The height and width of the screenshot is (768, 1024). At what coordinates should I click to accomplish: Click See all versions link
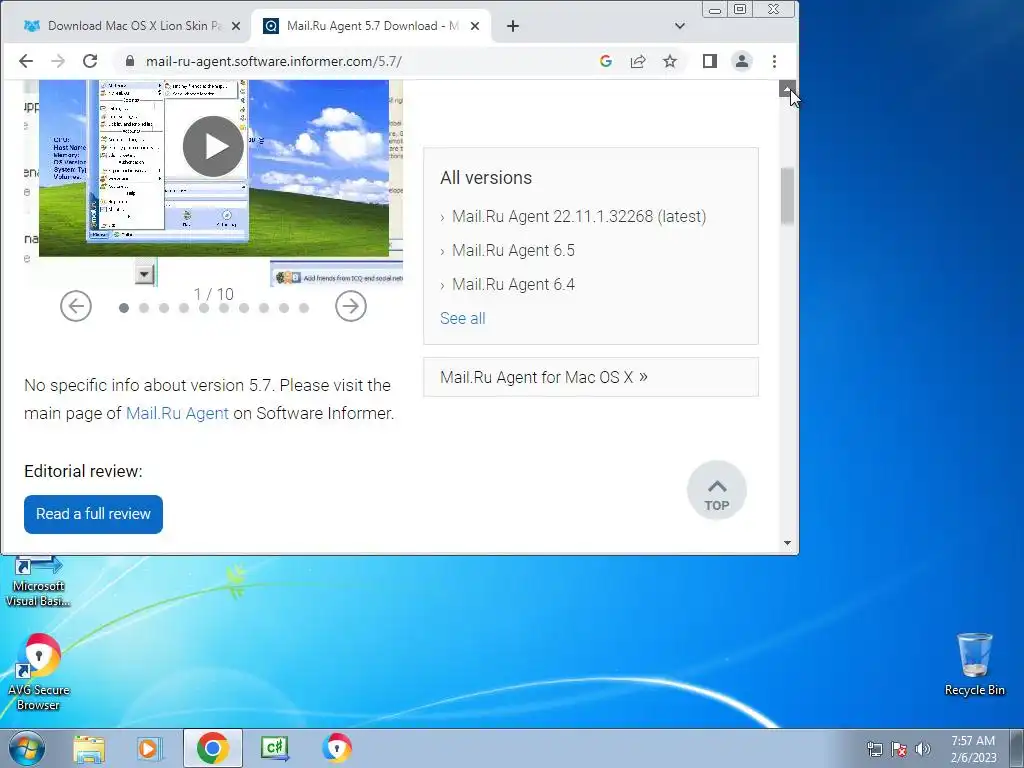pyautogui.click(x=462, y=319)
